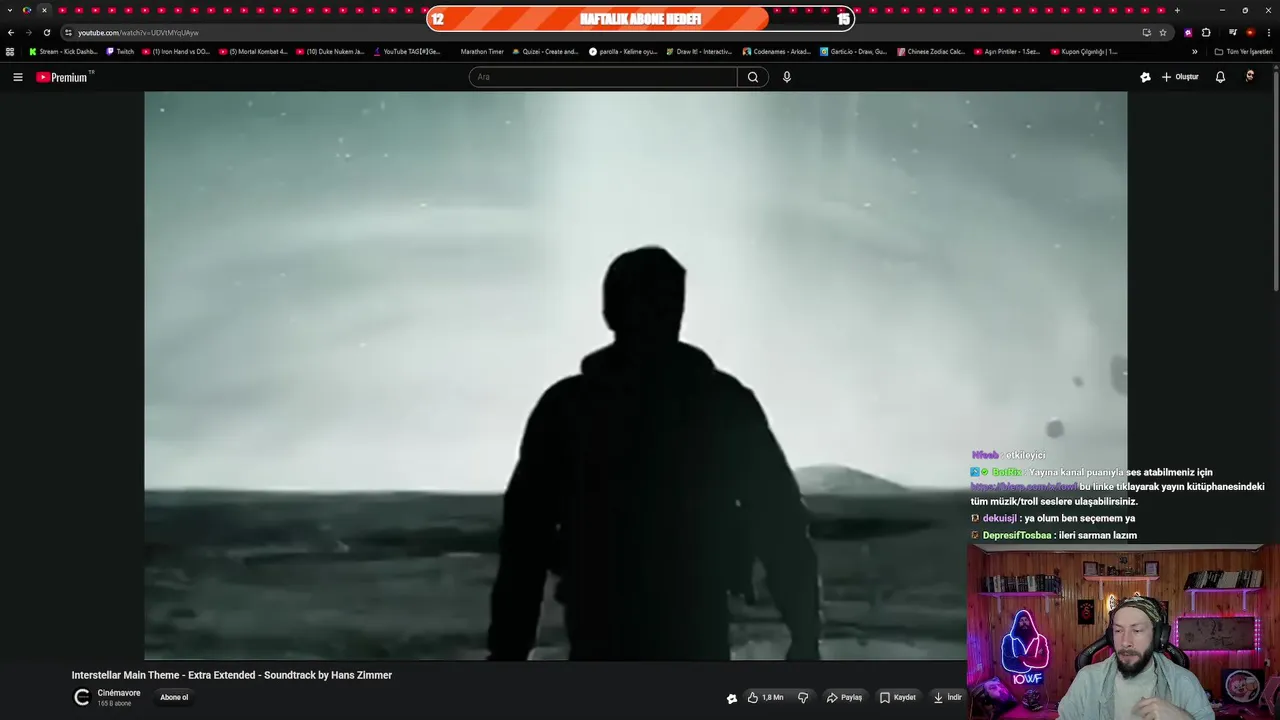The image size is (1280, 720).
Task: Open the Chrome profile red avatar
Action: pyautogui.click(x=1250, y=32)
